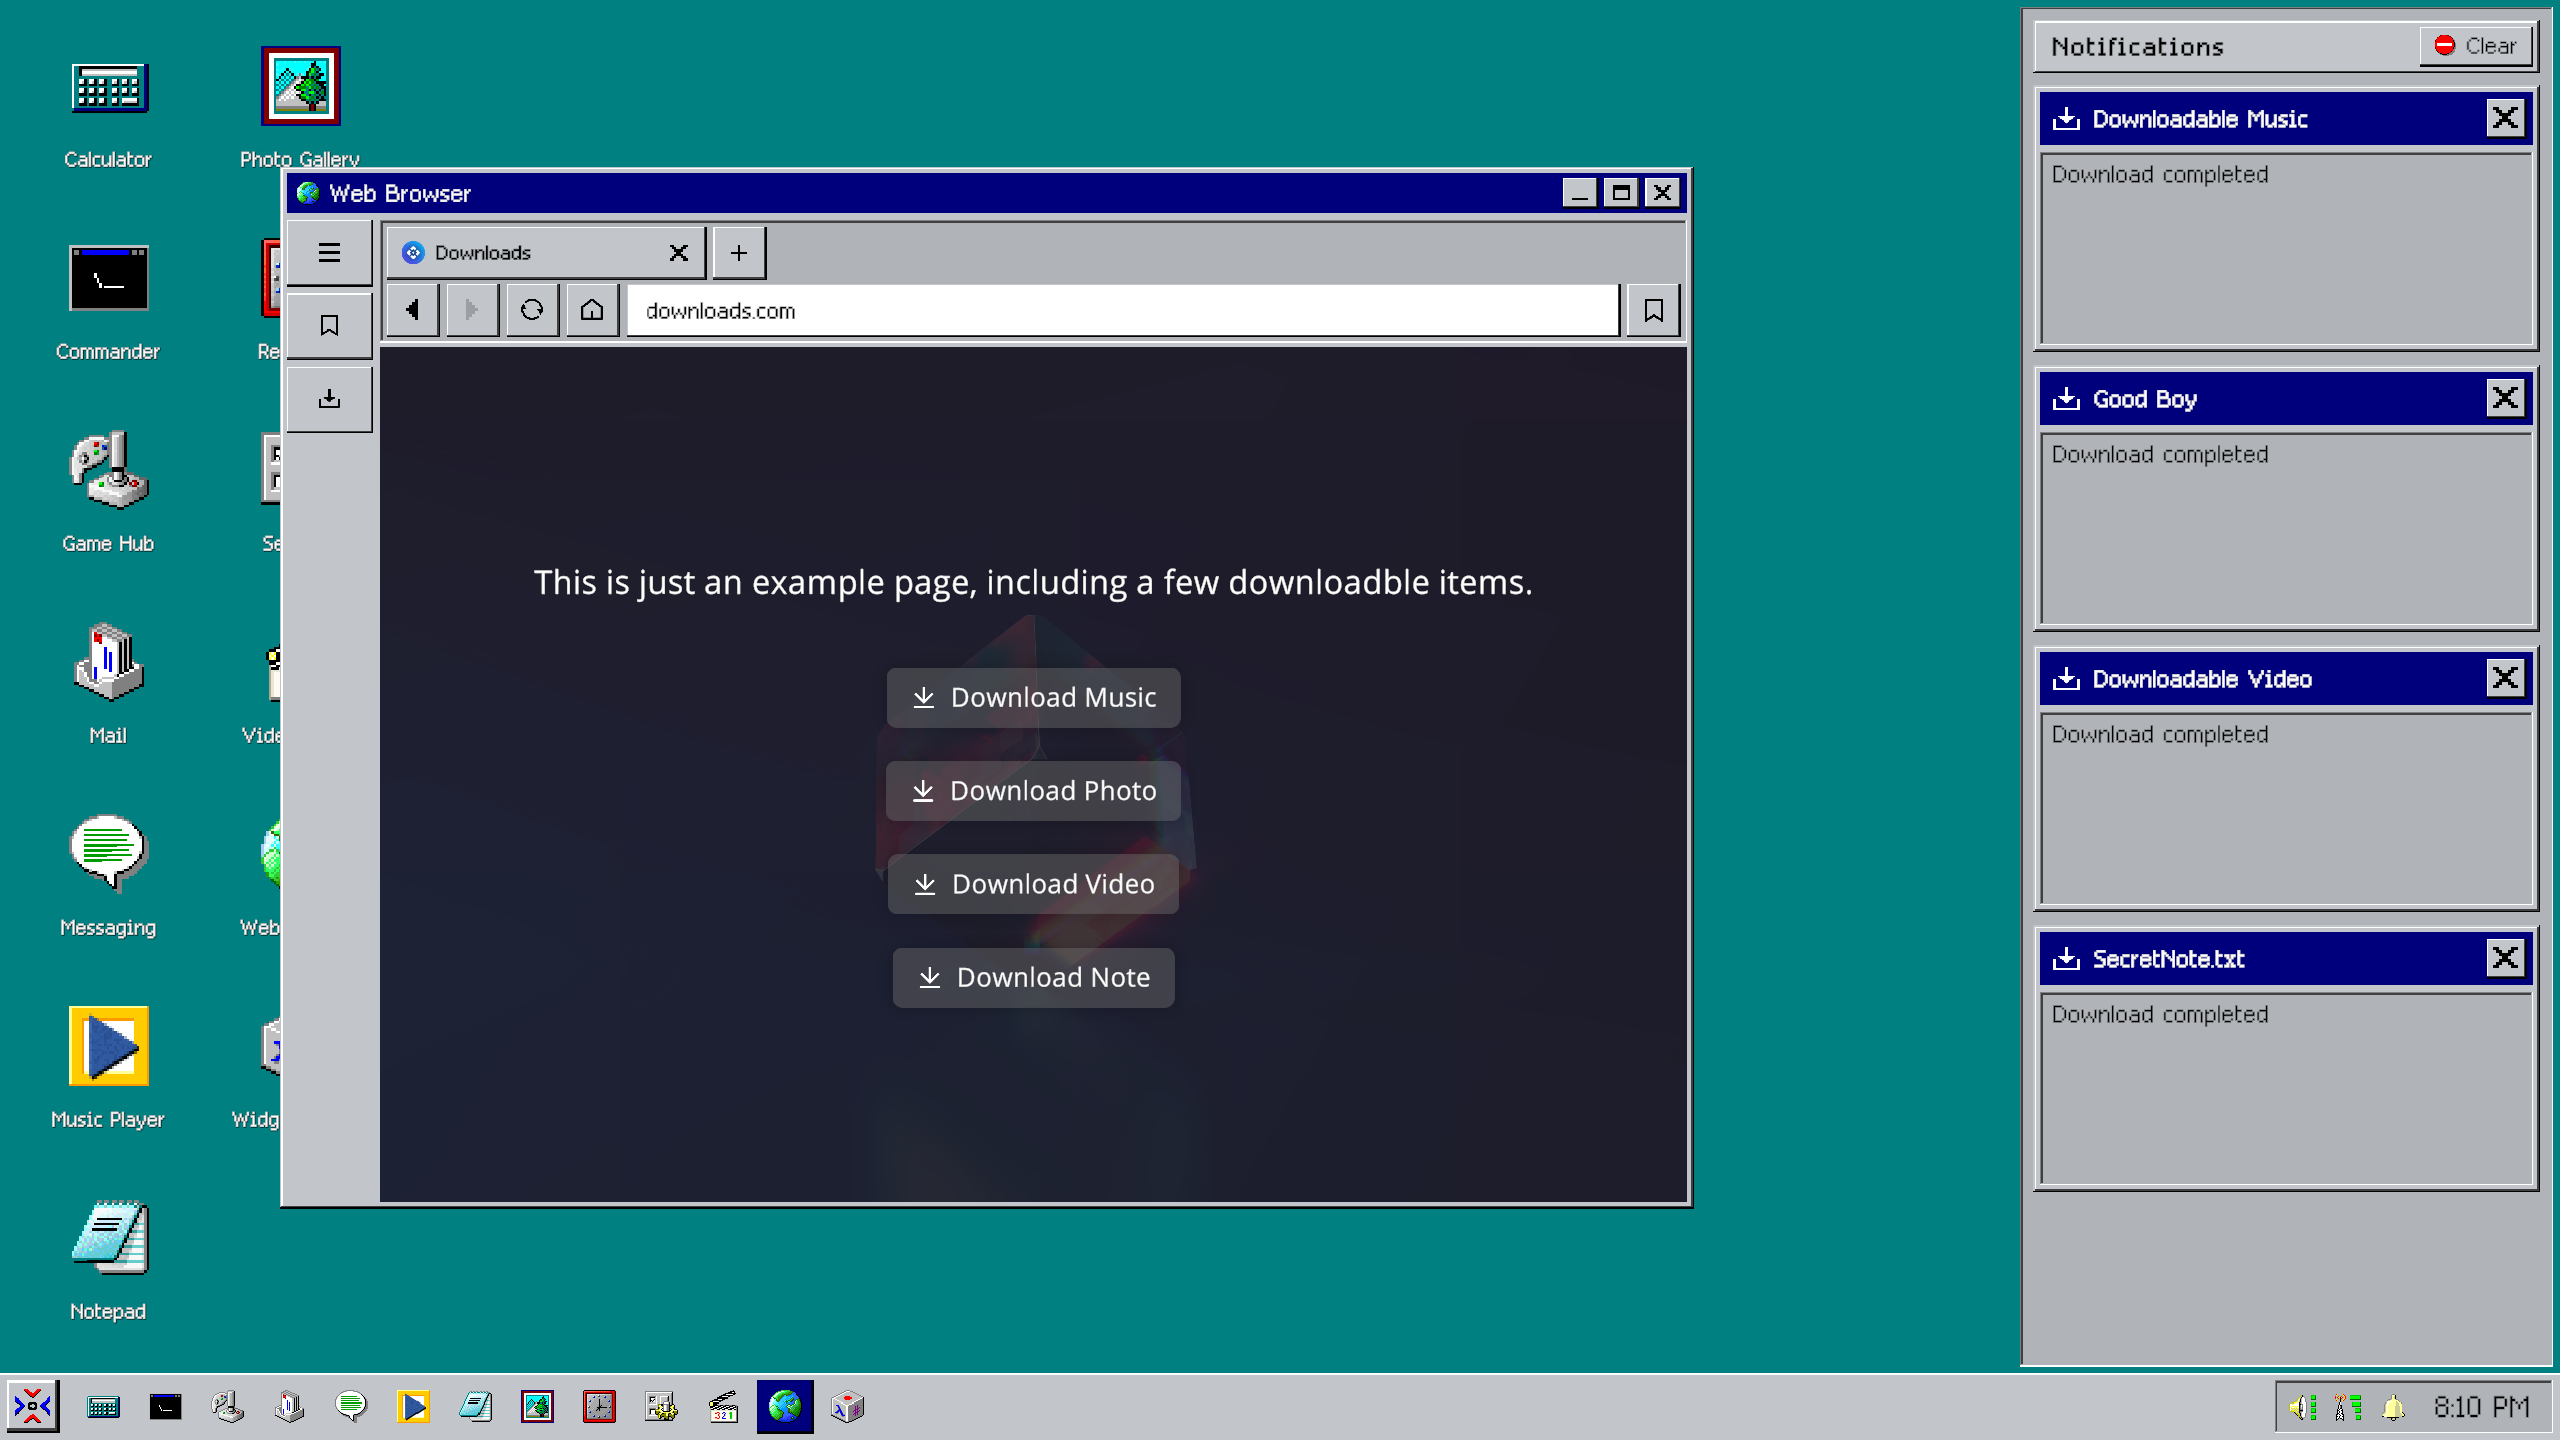Click the Download Photo button
2560x1440 pixels.
pyautogui.click(x=1033, y=791)
